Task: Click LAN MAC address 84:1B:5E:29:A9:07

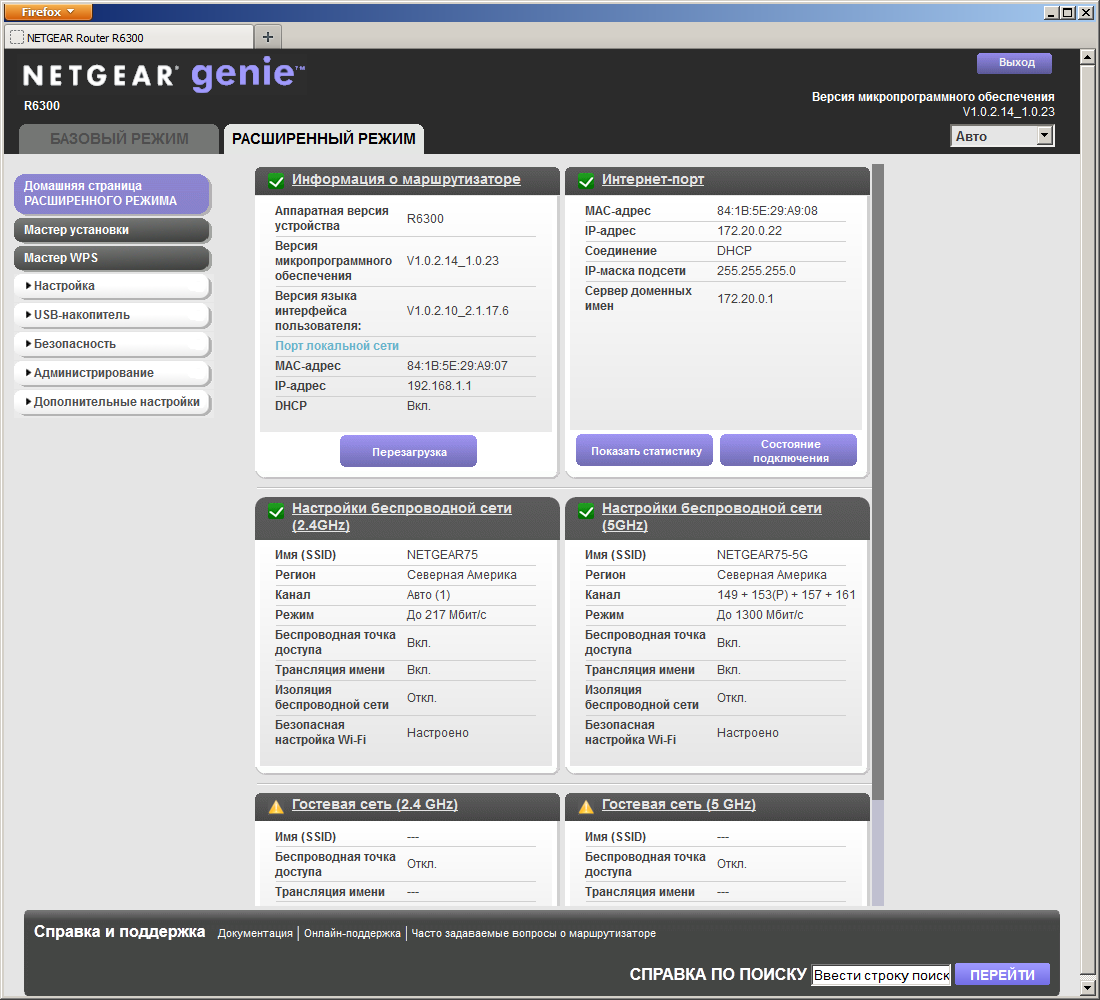Action: [x=457, y=366]
